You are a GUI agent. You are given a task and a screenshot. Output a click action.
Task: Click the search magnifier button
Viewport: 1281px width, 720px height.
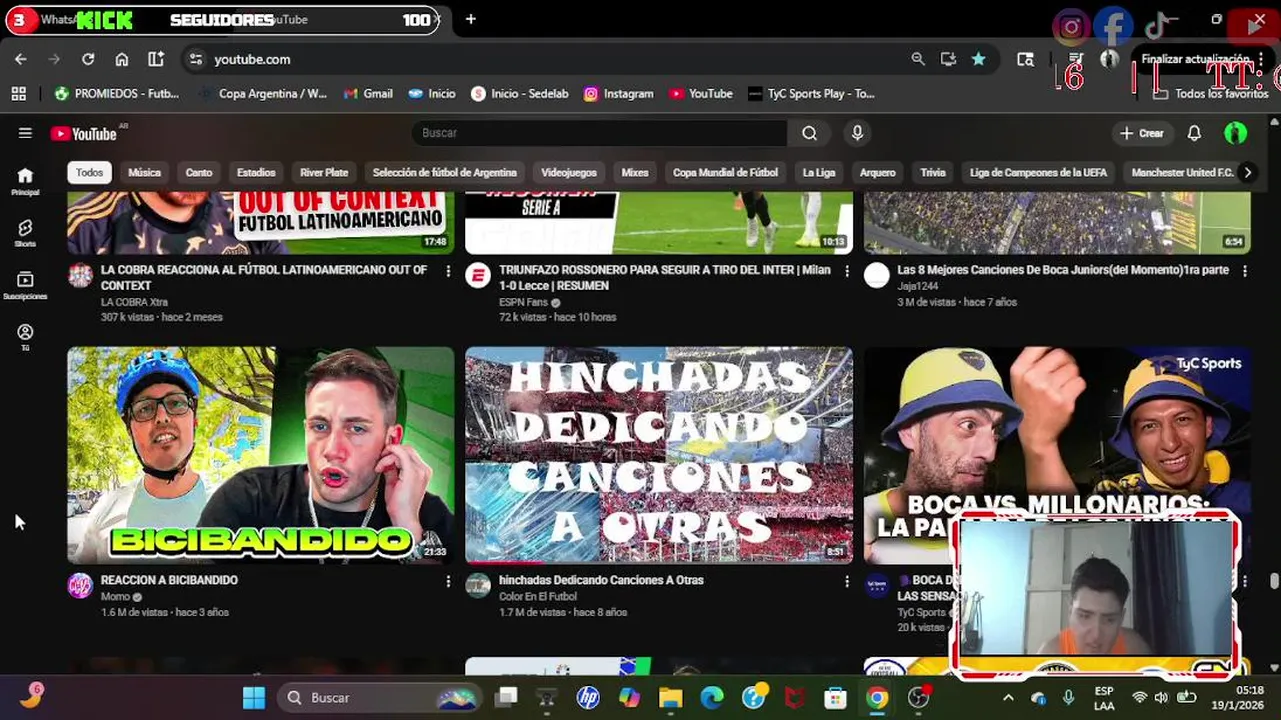(809, 133)
